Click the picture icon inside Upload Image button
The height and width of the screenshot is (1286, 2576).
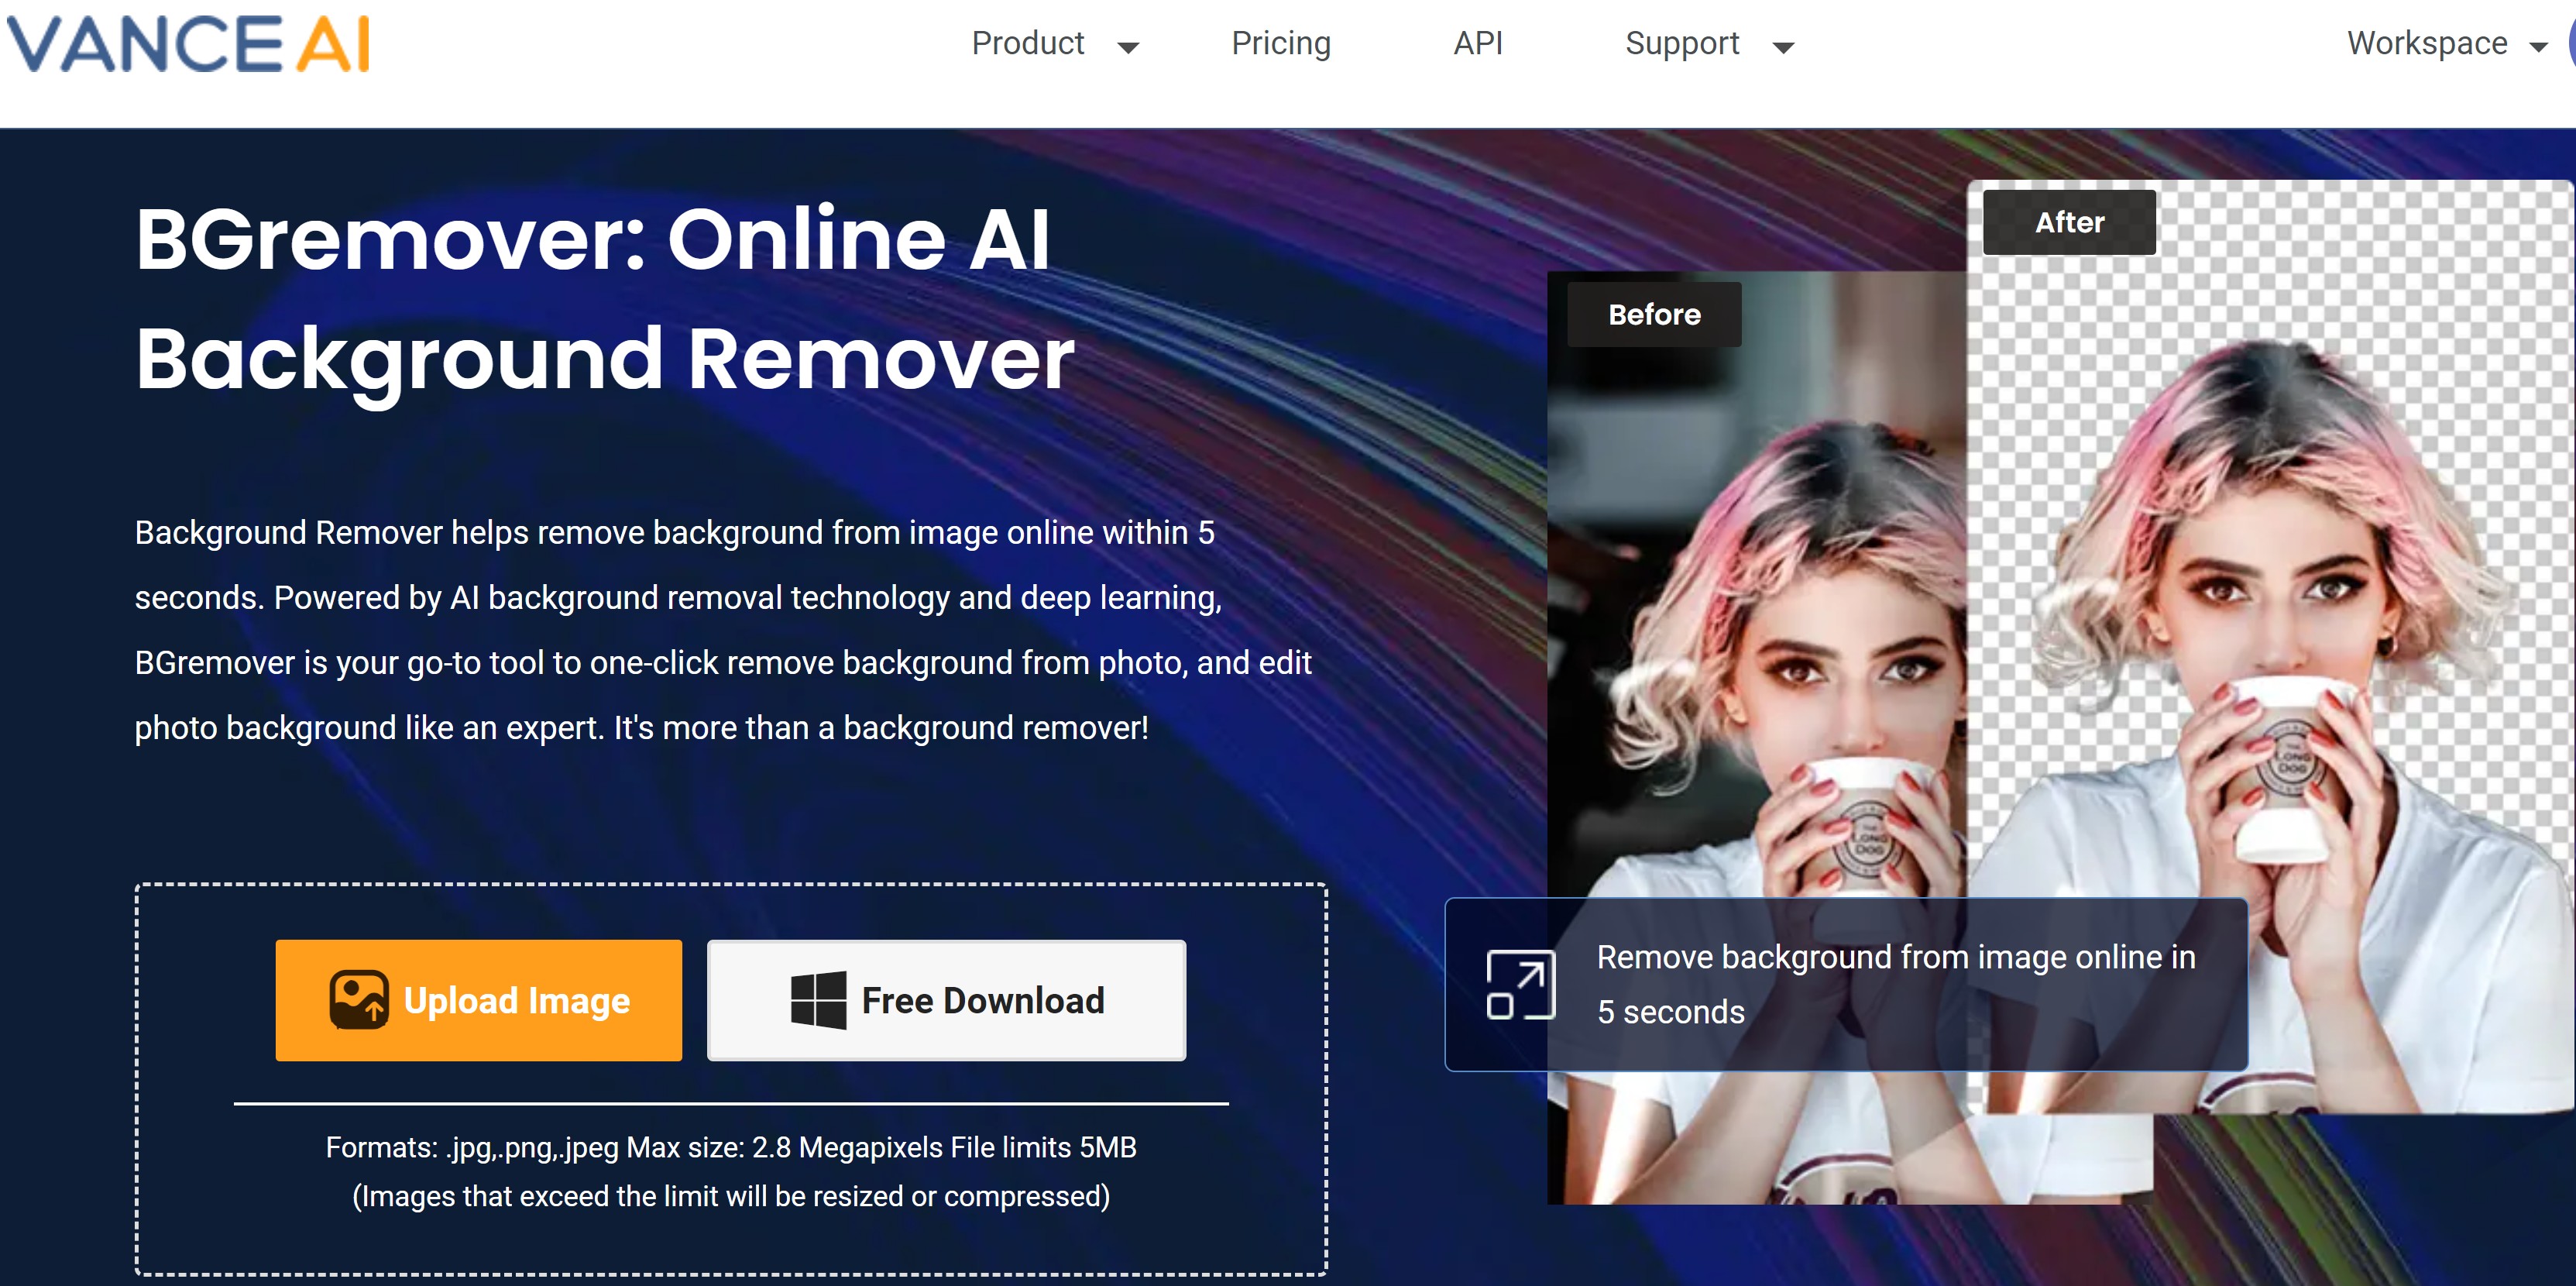(x=359, y=999)
